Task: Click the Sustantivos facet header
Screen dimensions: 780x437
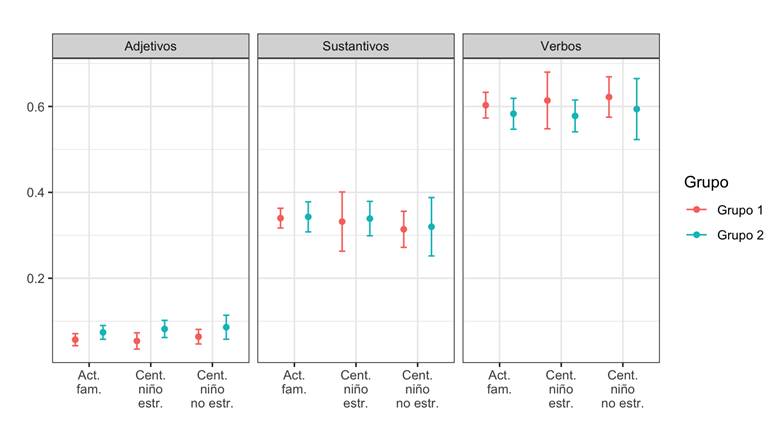Action: [x=356, y=46]
